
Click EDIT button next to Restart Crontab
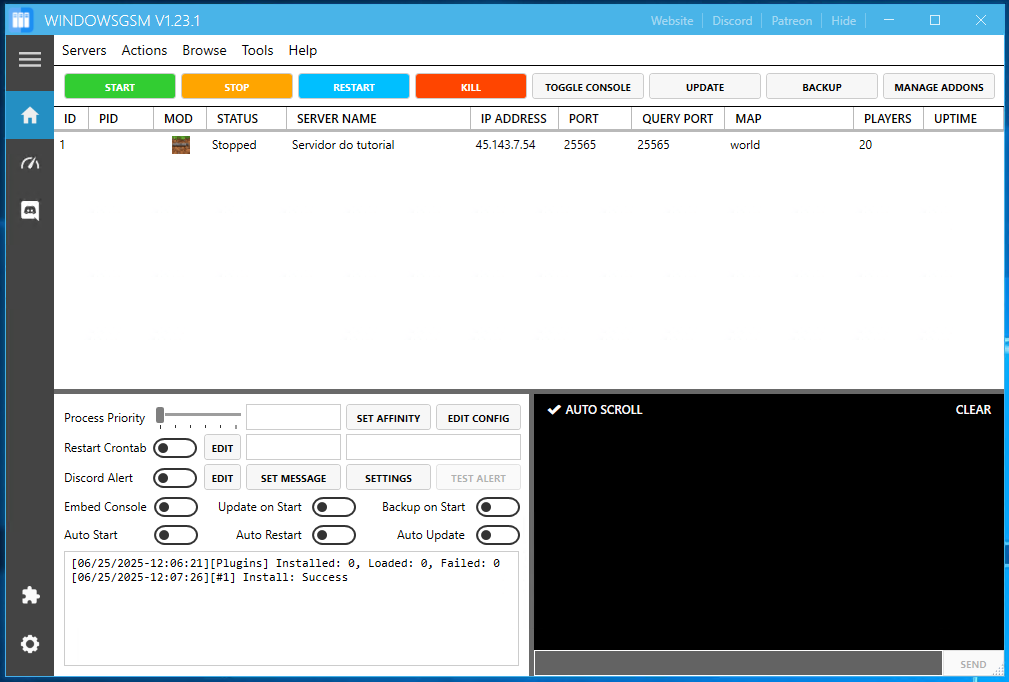tap(223, 448)
